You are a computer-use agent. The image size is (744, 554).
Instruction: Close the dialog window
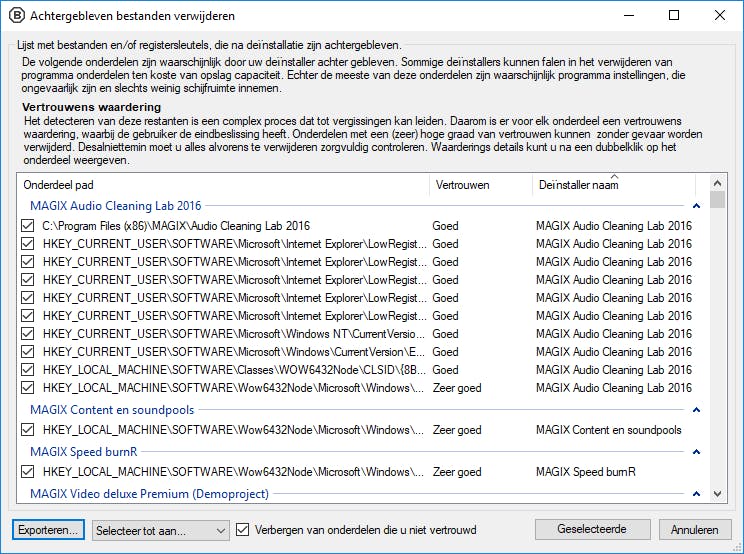click(x=720, y=16)
